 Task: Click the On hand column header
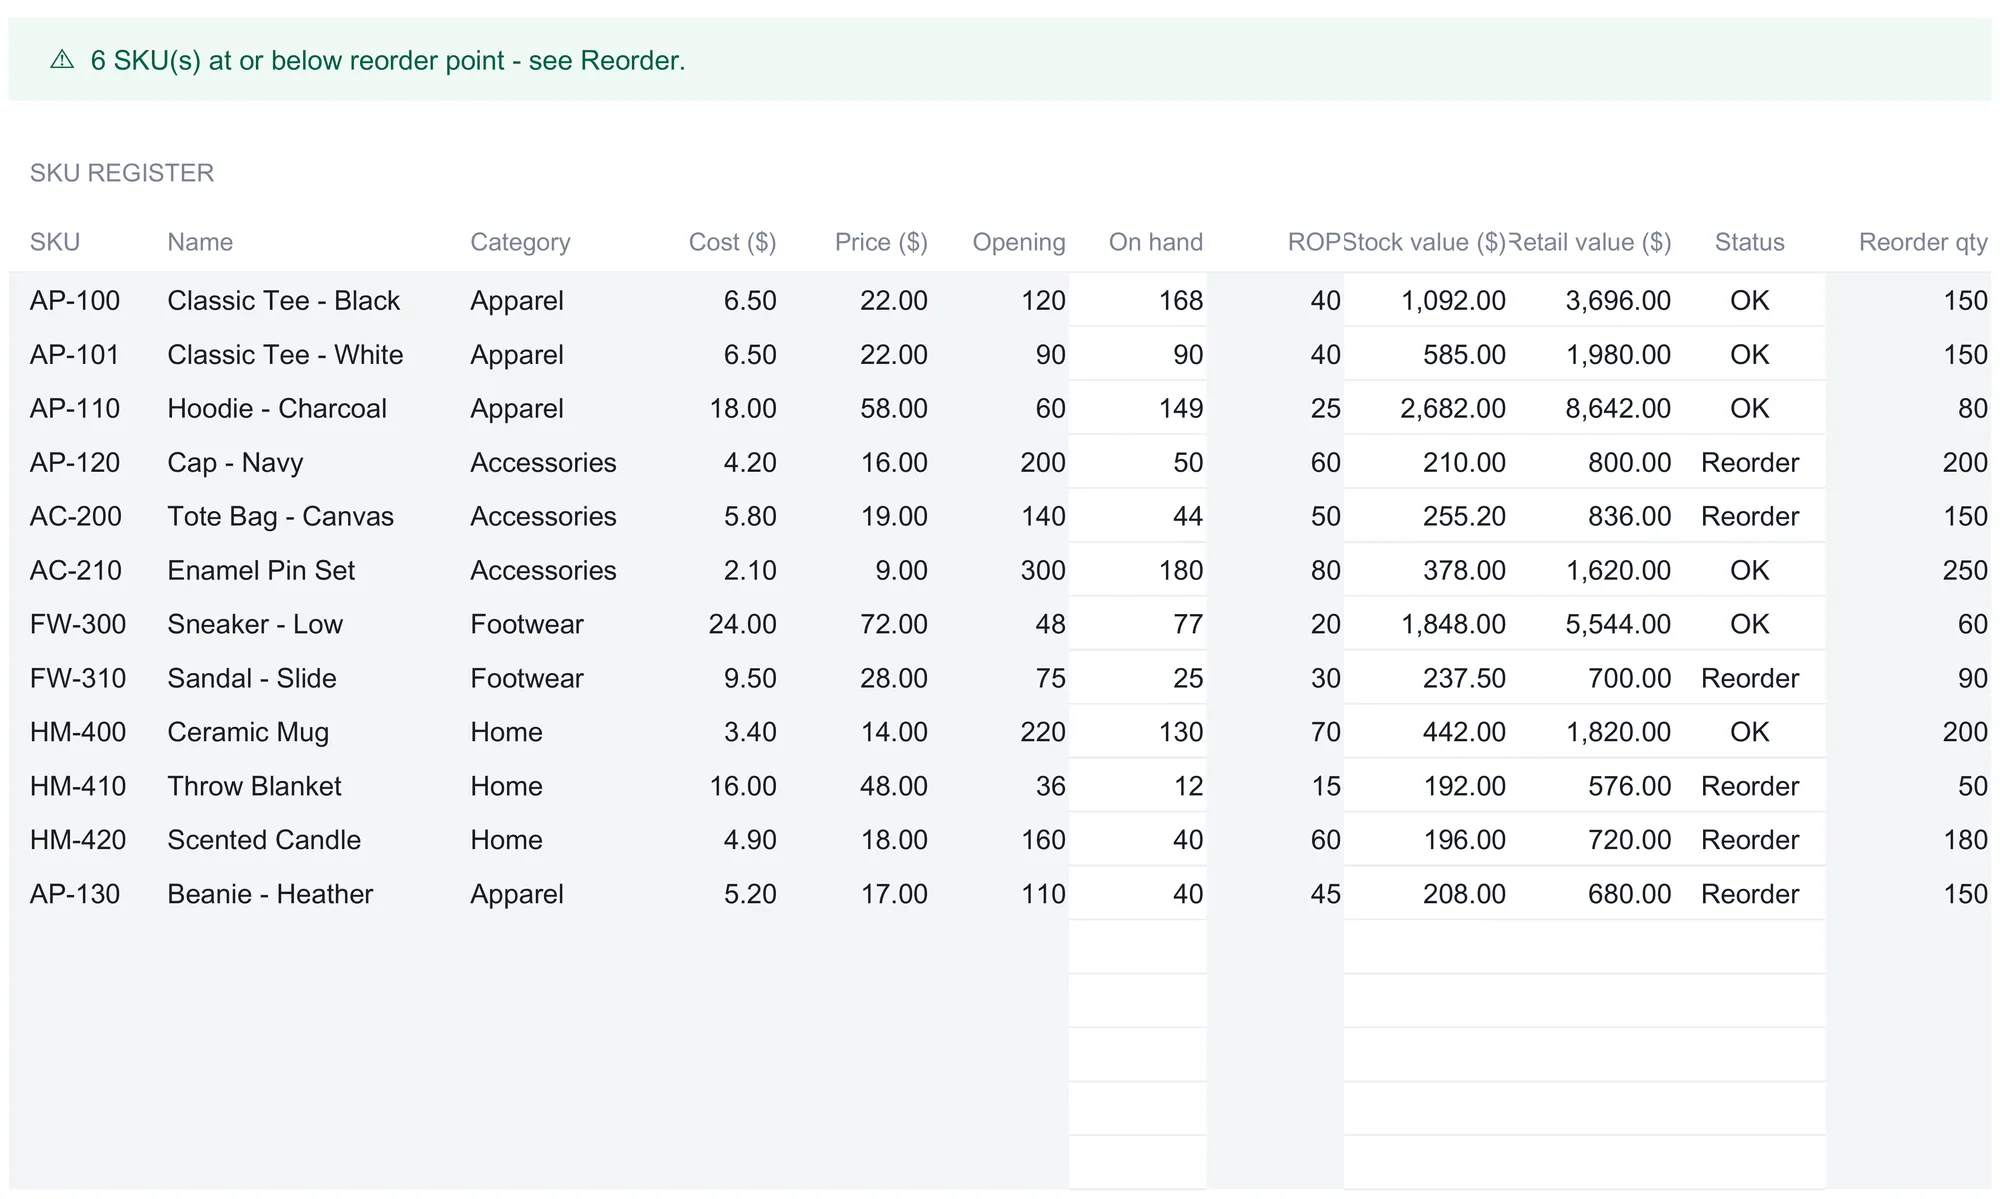[1155, 242]
